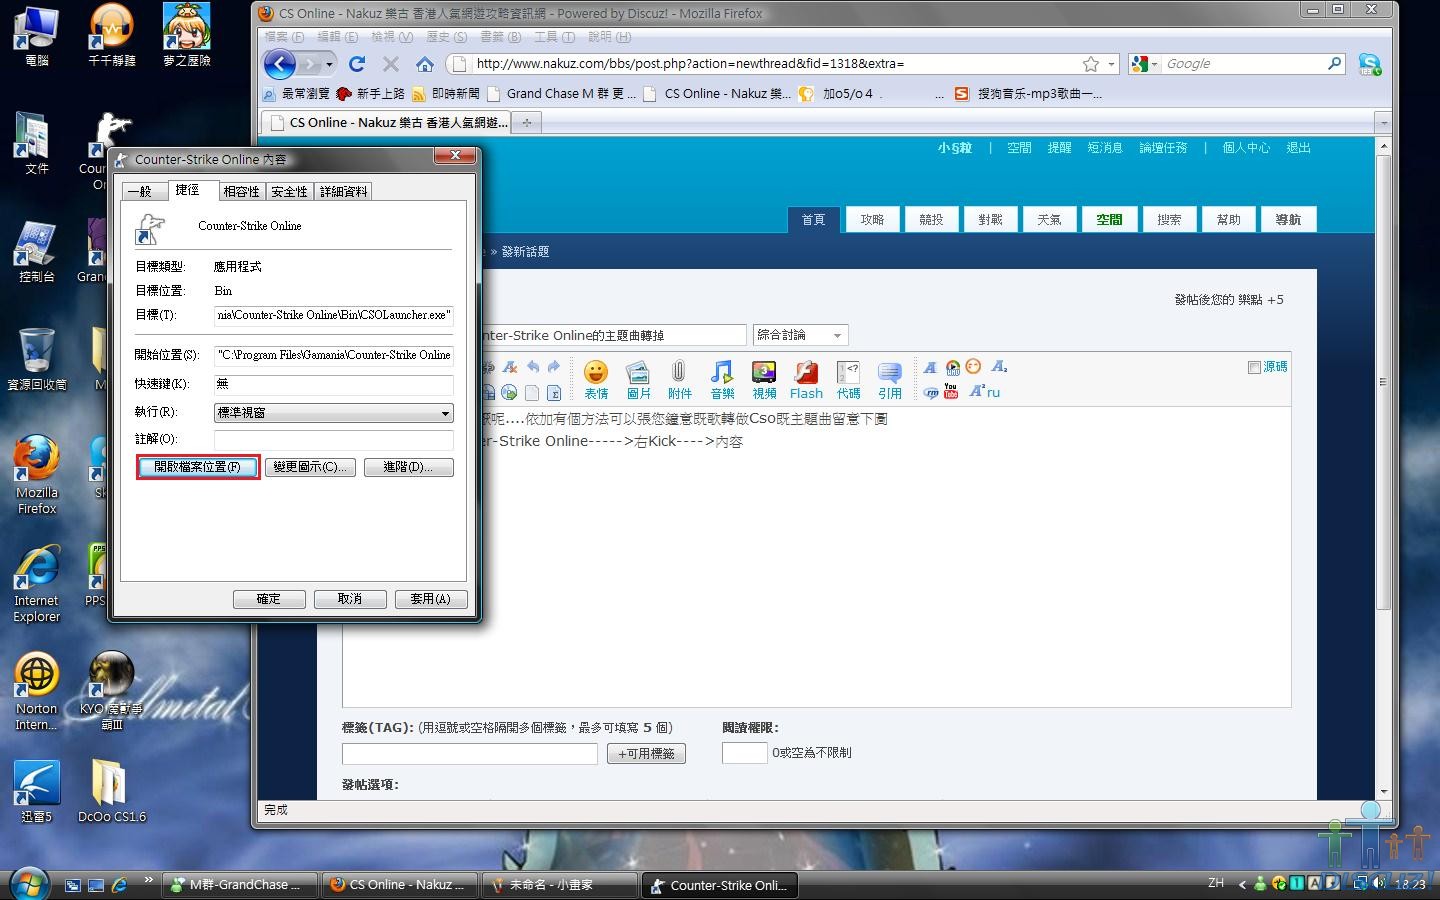This screenshot has height=900, width=1440.
Task: Click the 開啟檔案位置 button
Action: [198, 467]
